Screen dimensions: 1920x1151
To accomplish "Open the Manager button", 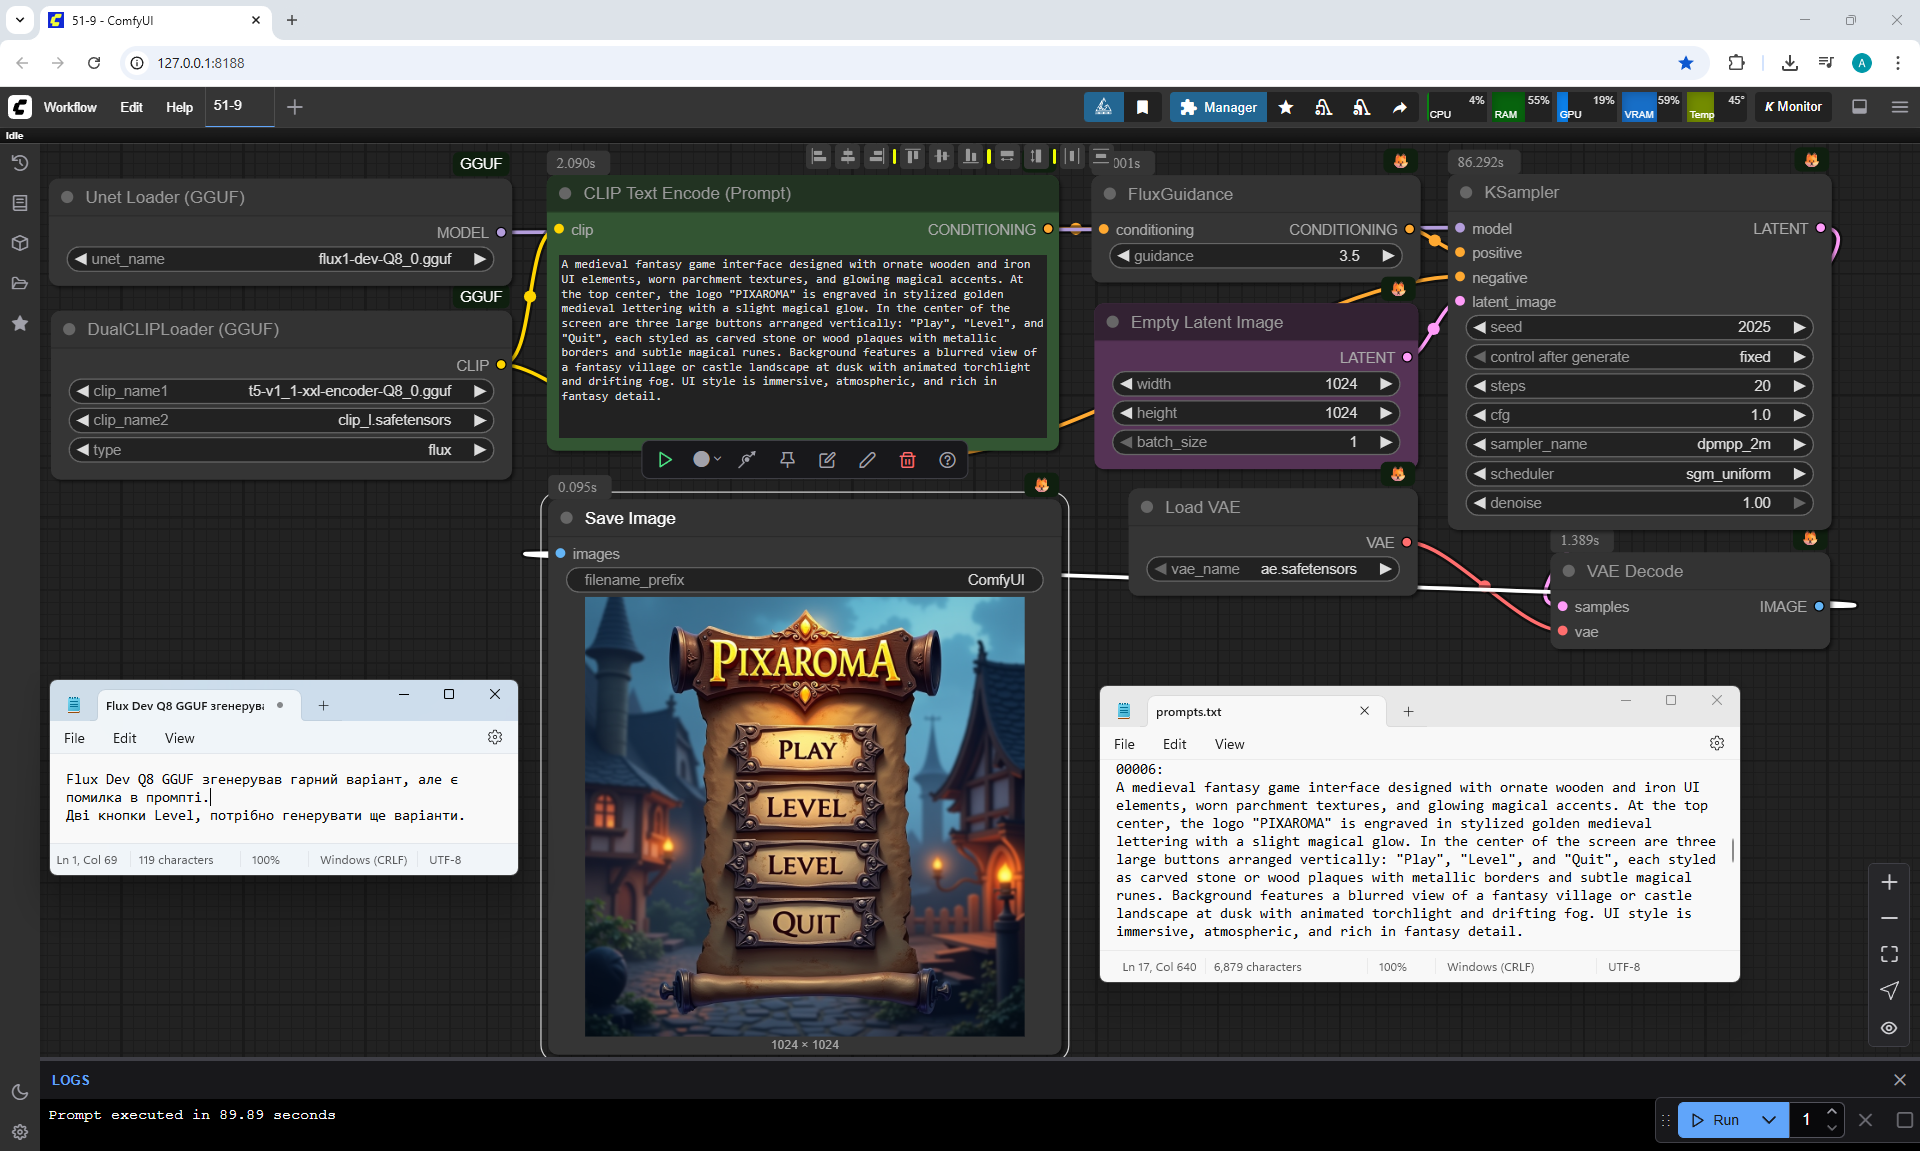I will coord(1217,107).
